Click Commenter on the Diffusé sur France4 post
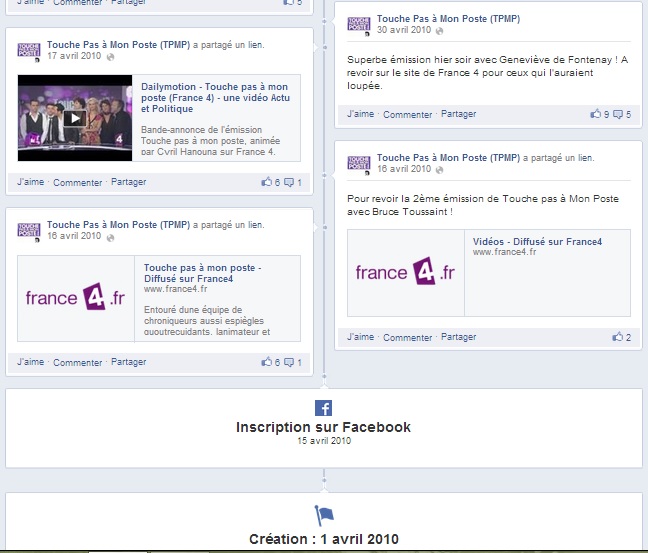 (x=78, y=362)
